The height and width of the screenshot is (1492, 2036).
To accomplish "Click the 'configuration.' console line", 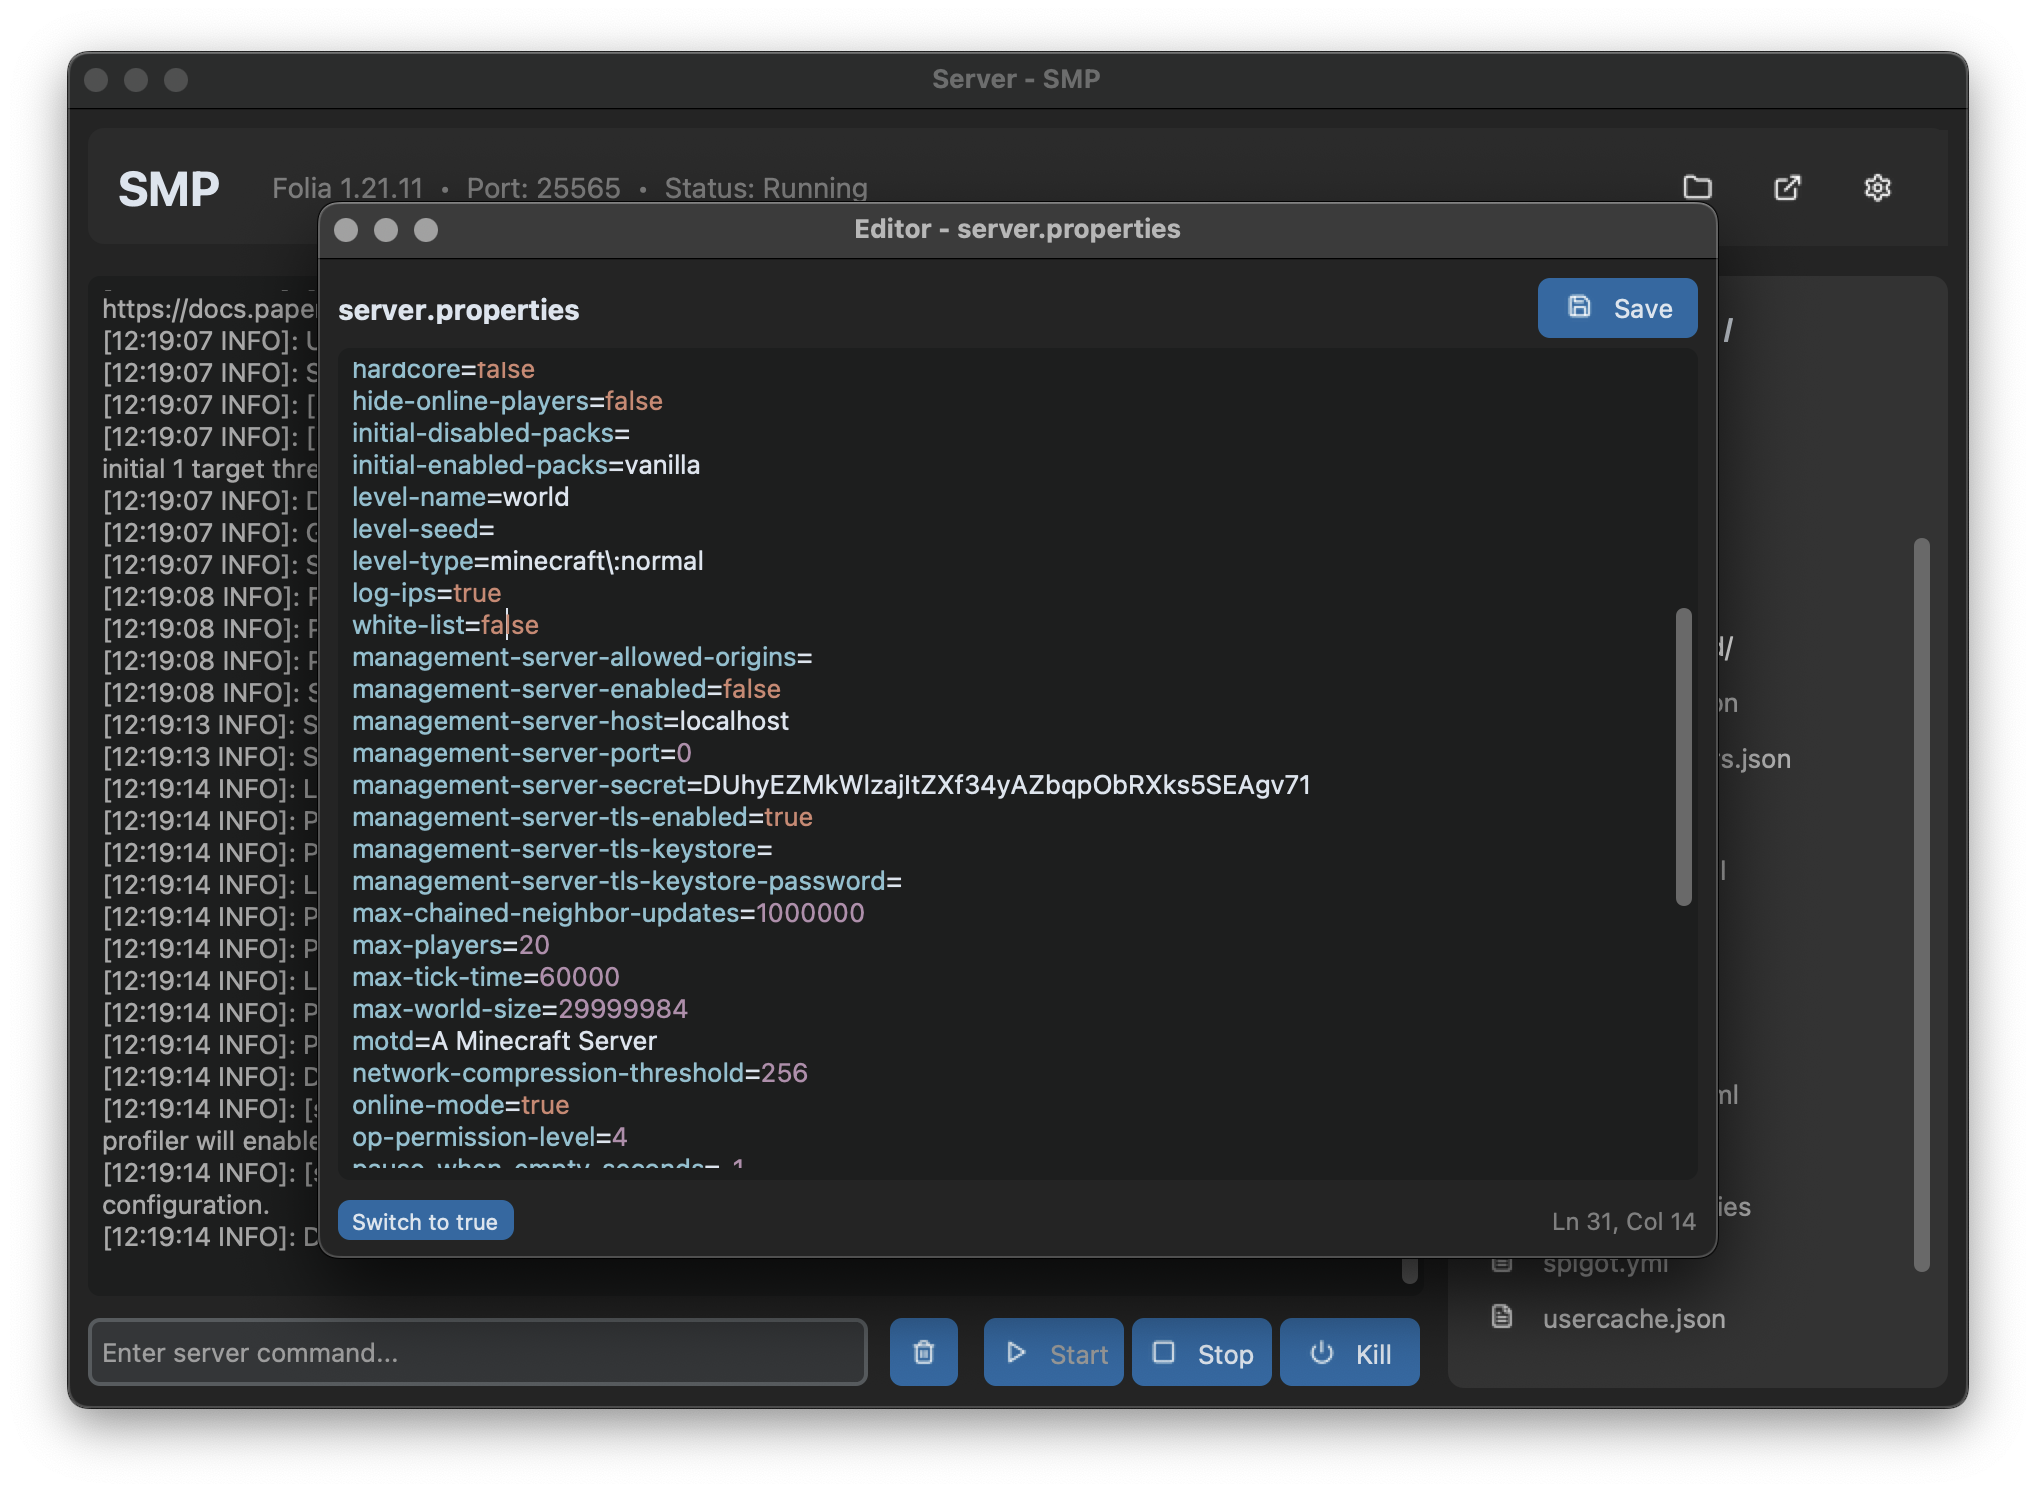I will pos(186,1205).
